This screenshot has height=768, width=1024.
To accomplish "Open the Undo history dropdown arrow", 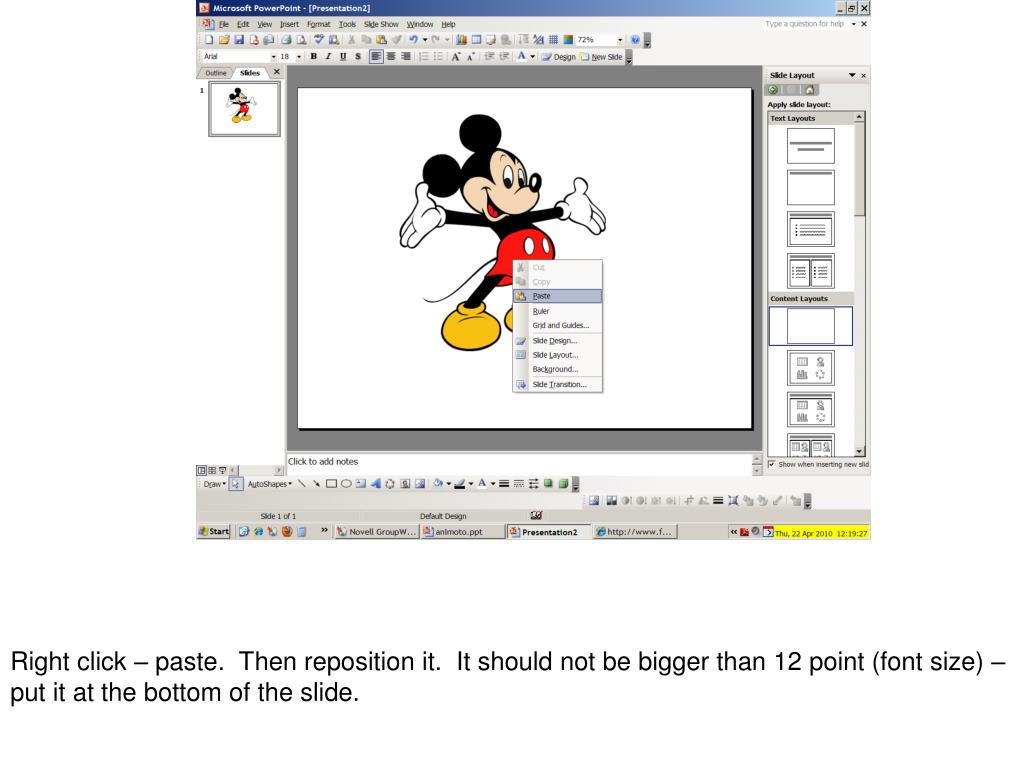I will (425, 40).
